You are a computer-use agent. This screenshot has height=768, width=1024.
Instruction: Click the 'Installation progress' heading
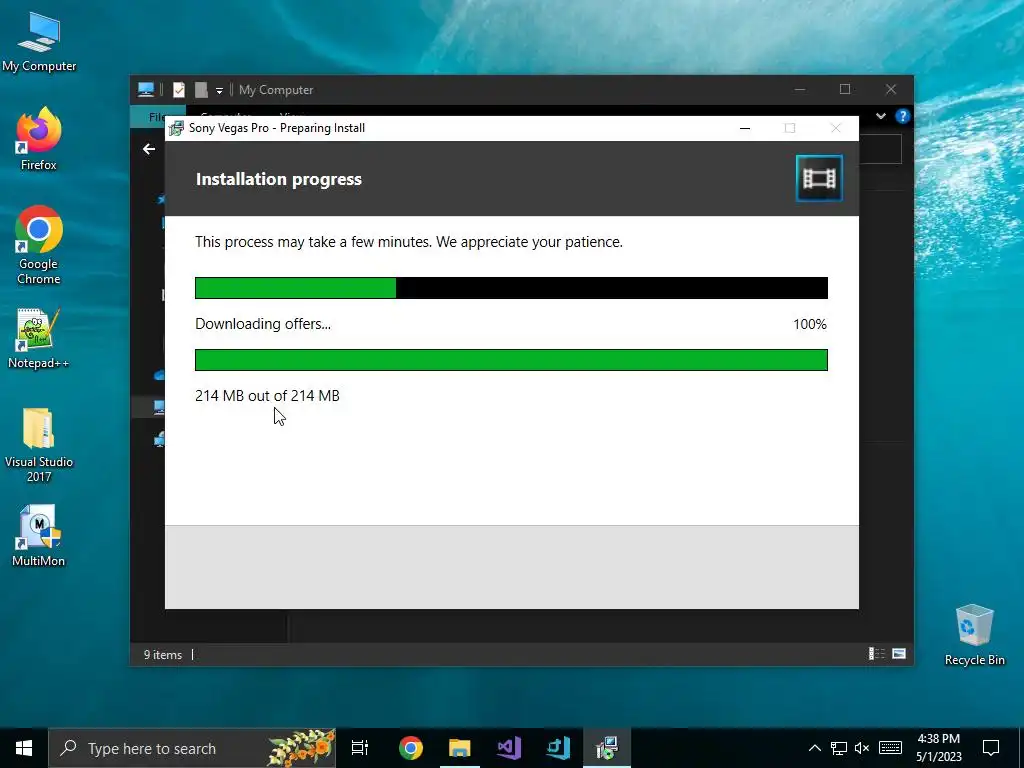point(279,179)
